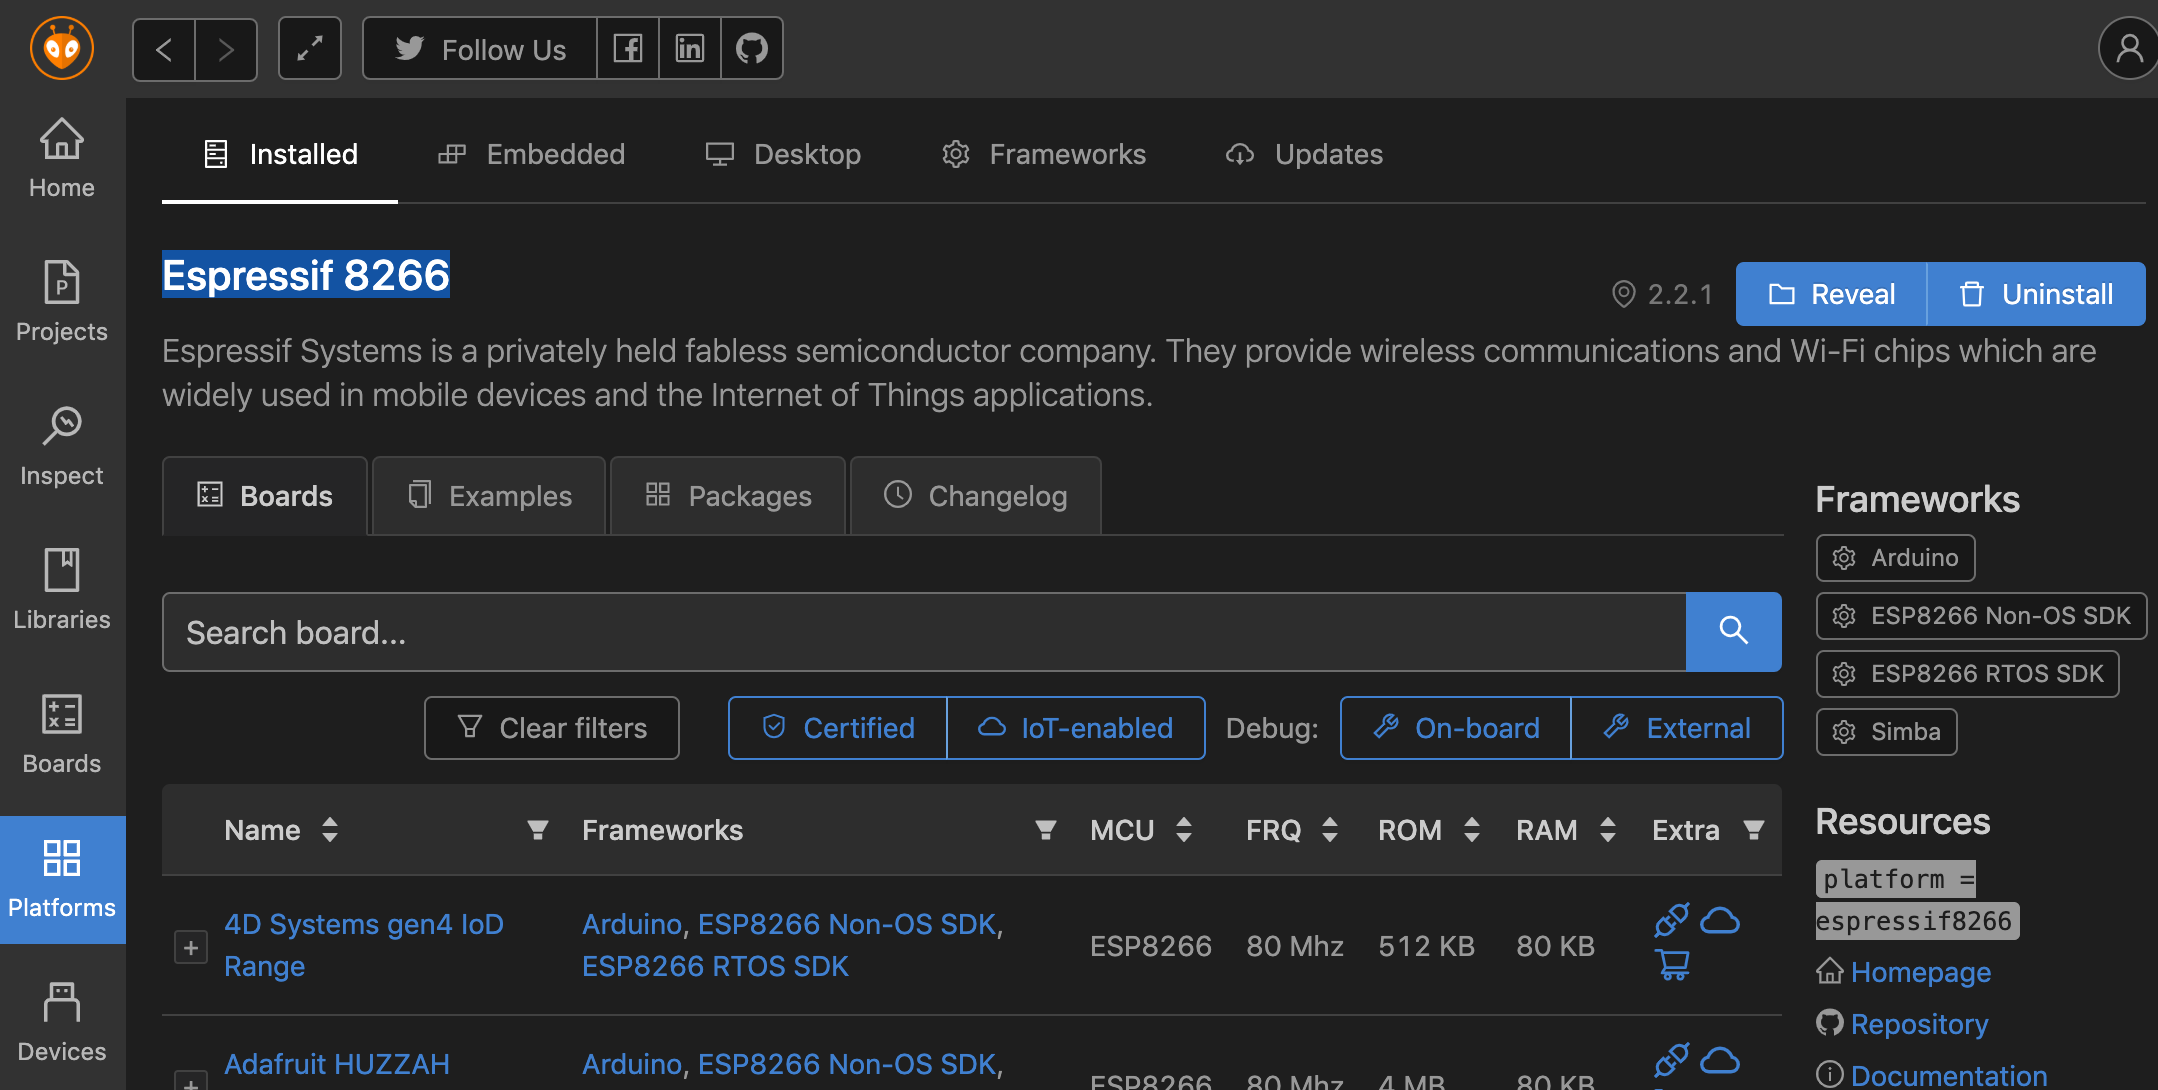Open the user account profile icon

coord(2128,48)
